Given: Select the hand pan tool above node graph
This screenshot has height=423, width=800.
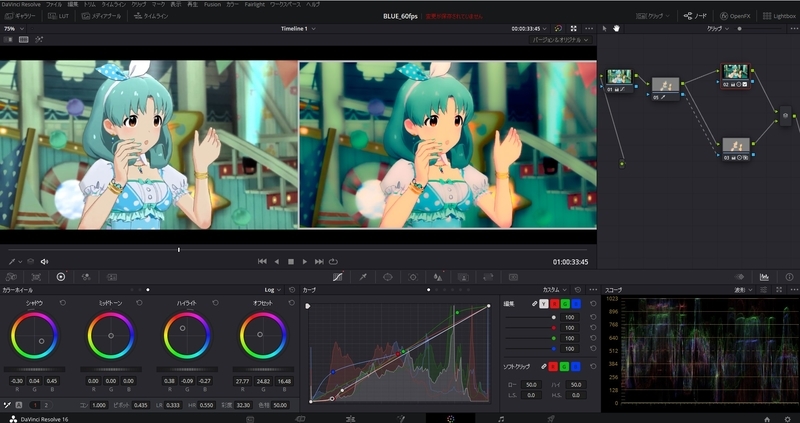Looking at the screenshot, I should tap(616, 29).
